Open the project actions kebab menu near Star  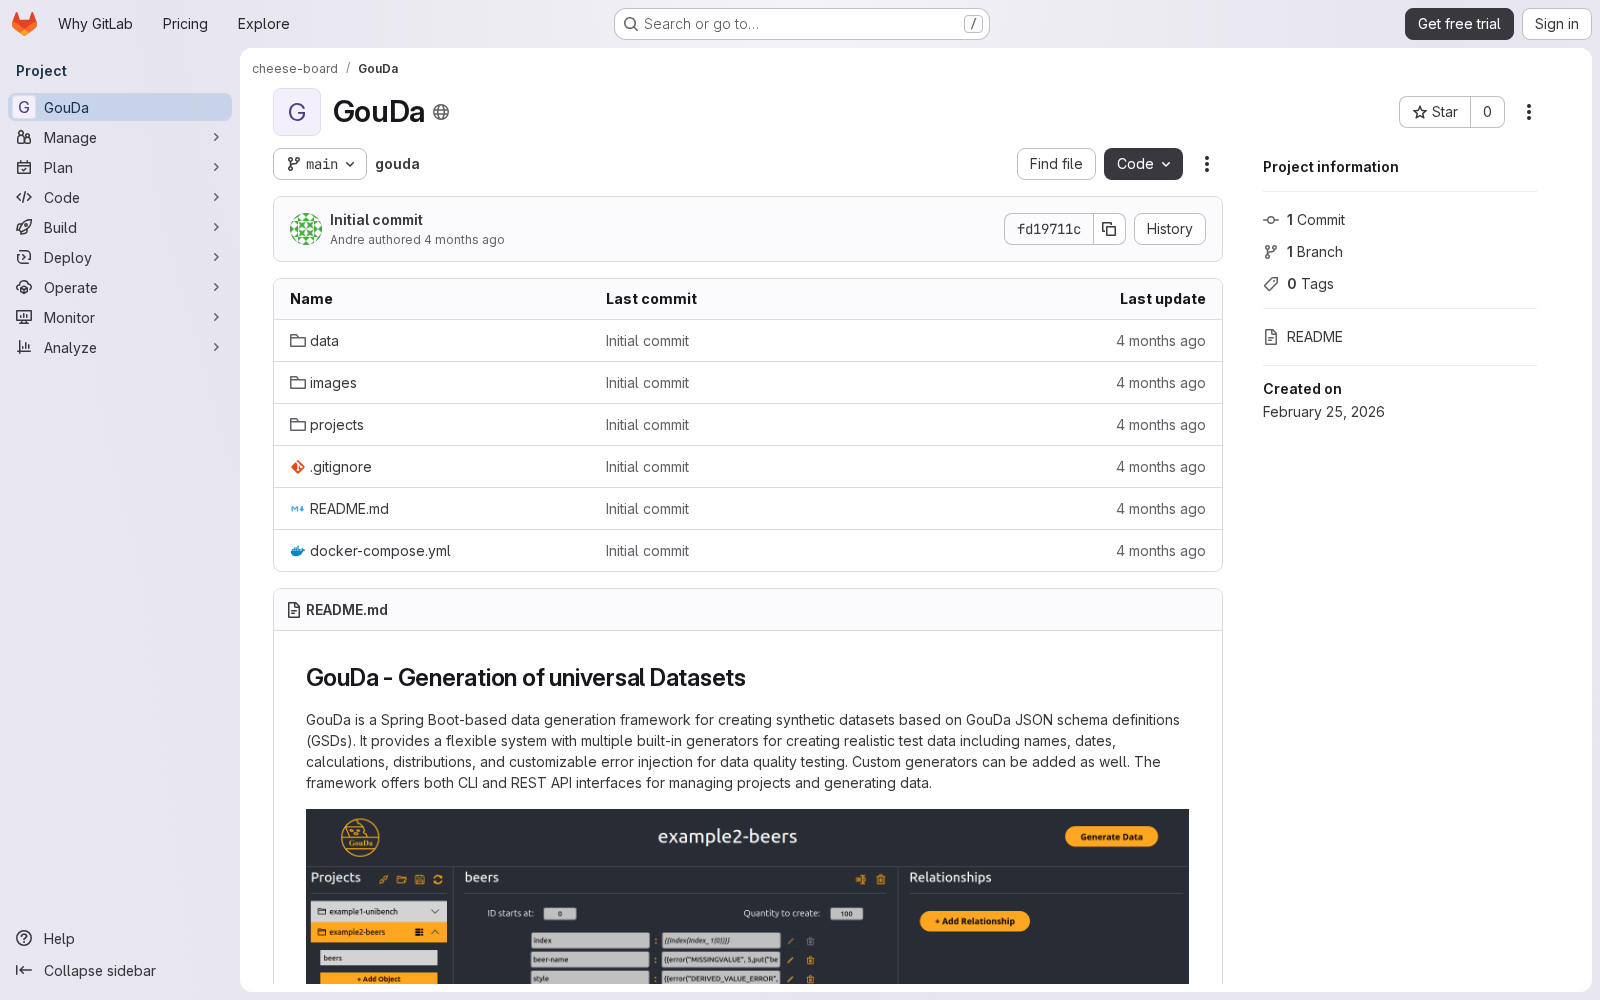pyautogui.click(x=1528, y=112)
